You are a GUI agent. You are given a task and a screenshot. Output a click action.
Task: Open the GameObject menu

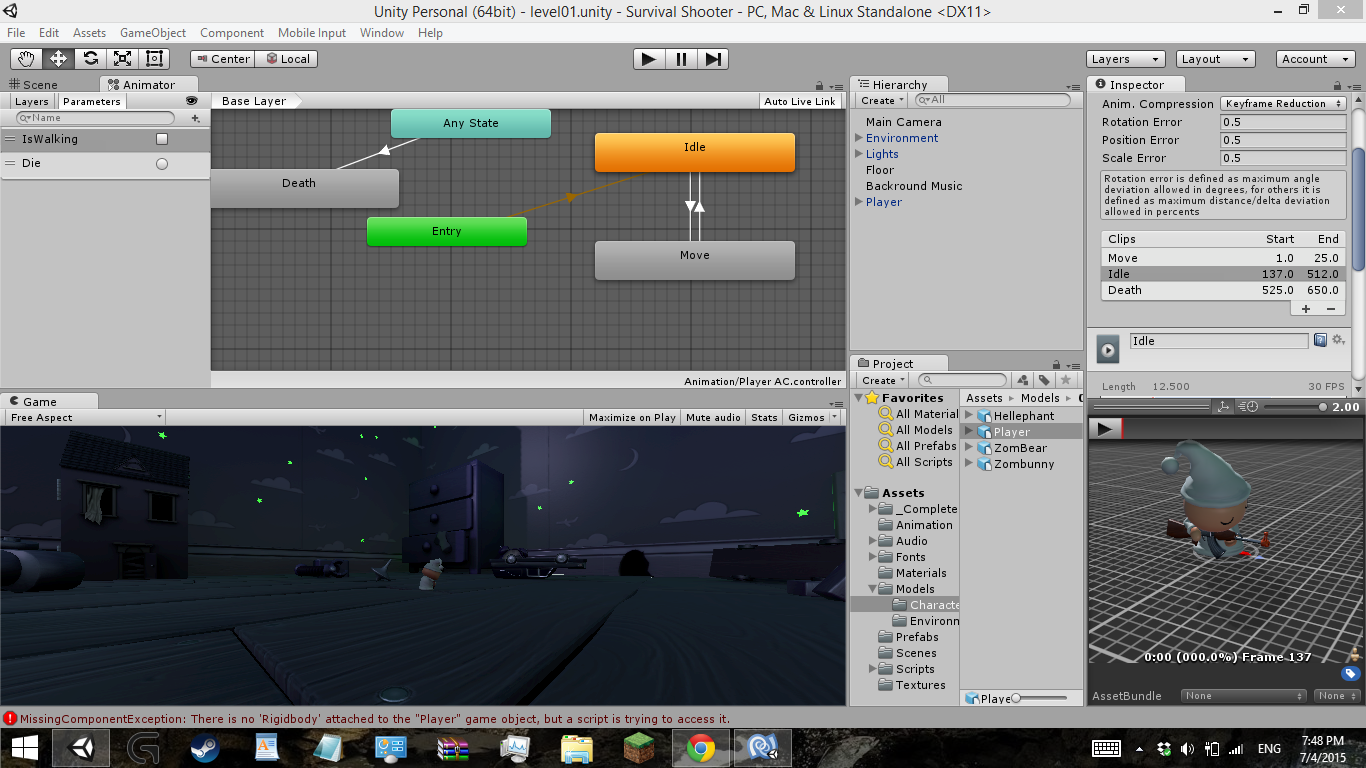[x=153, y=33]
